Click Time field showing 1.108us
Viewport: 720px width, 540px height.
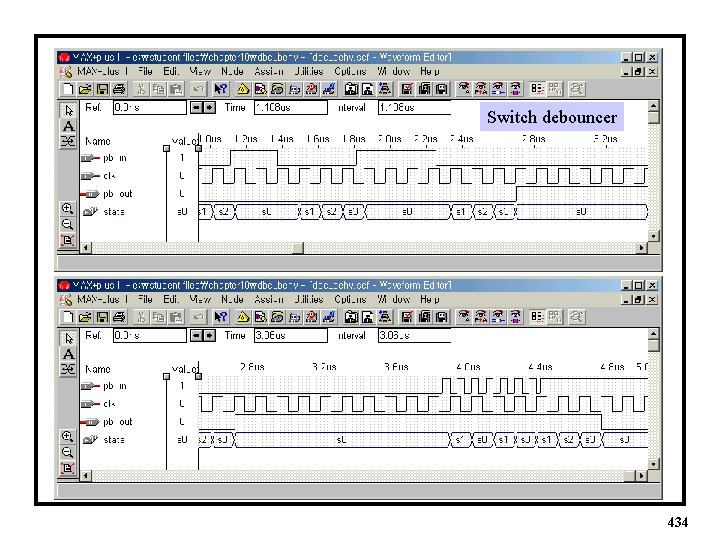click(291, 107)
